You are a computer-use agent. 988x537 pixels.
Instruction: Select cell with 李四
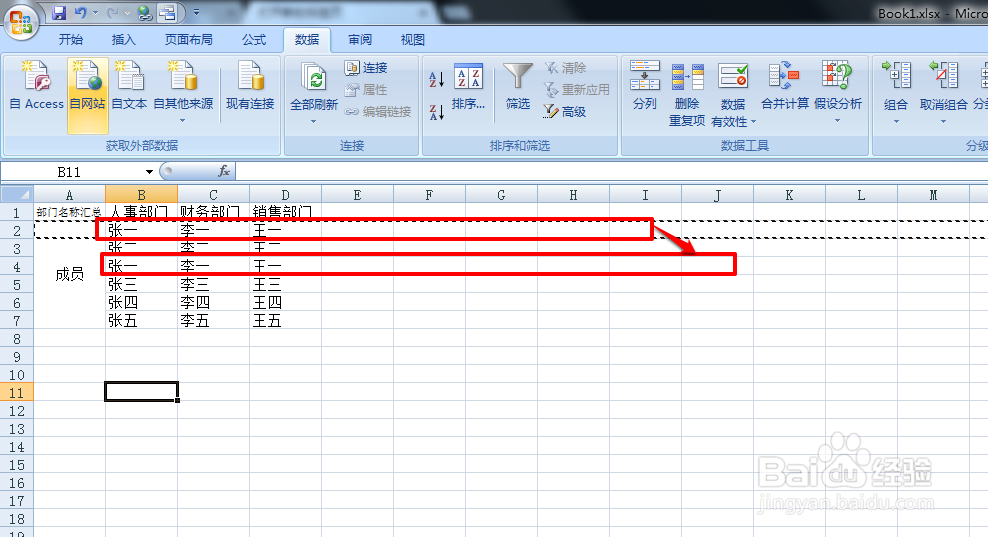[213, 303]
